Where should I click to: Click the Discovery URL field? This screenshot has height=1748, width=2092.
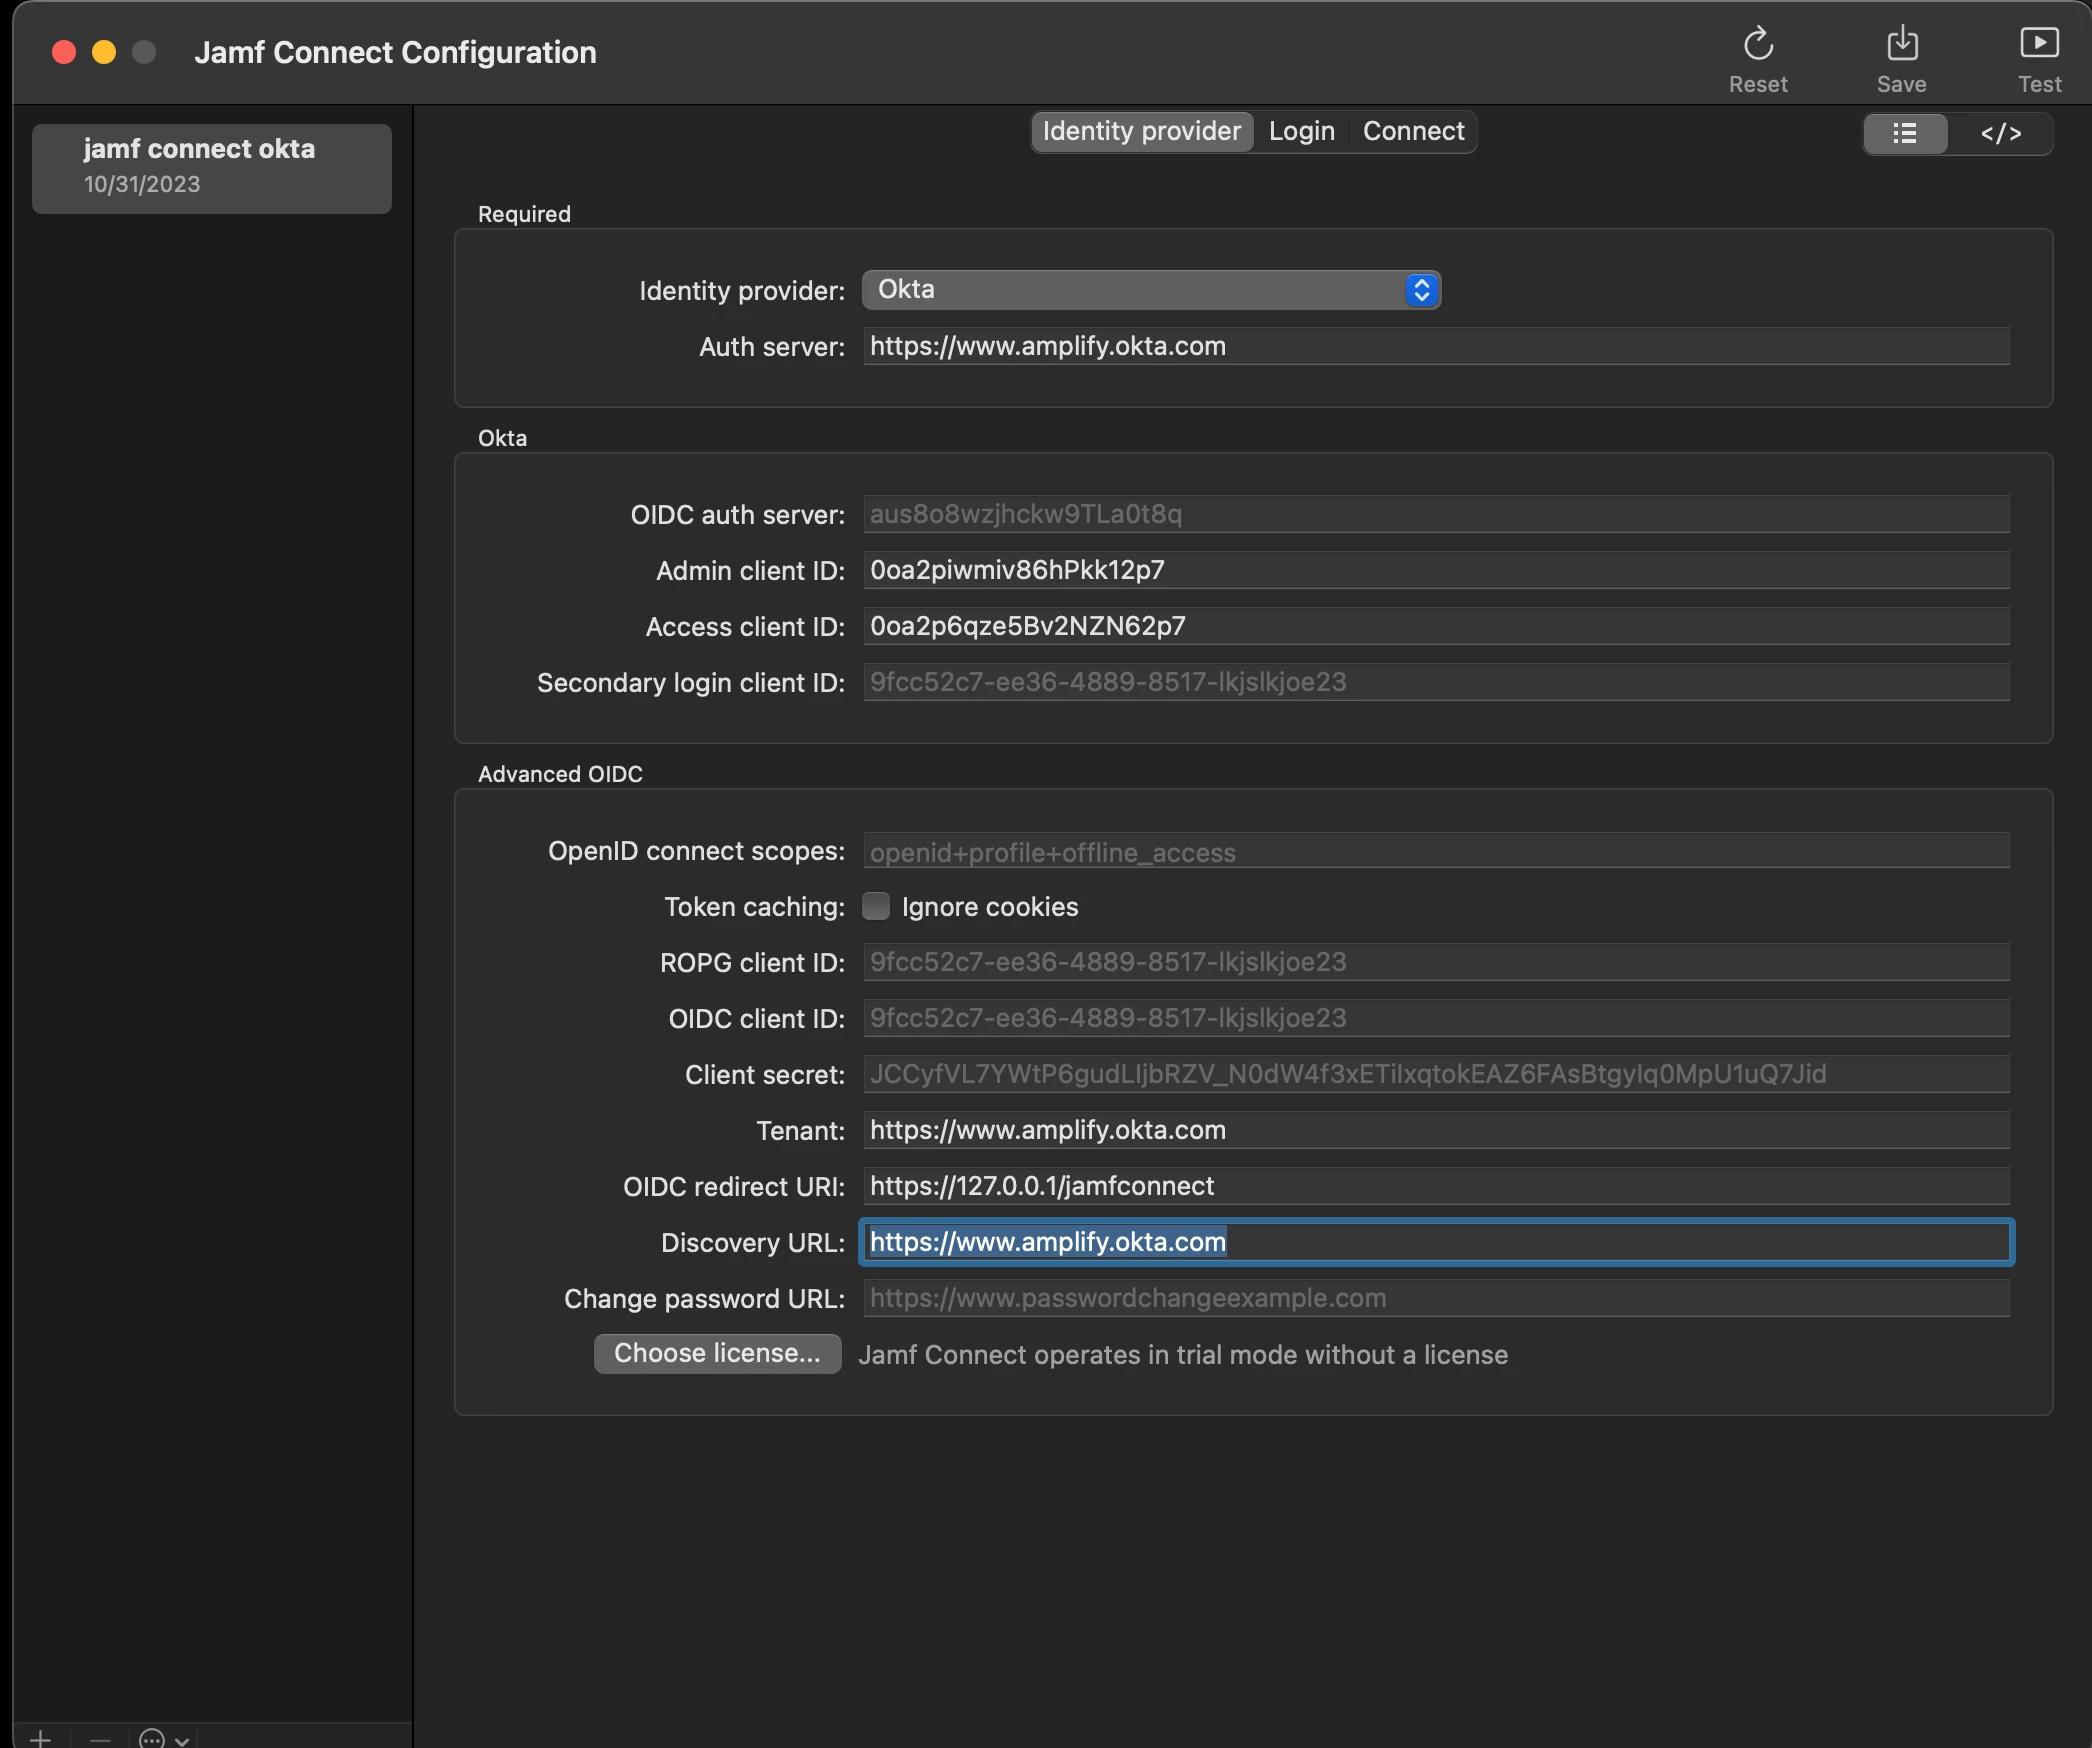[x=1436, y=1242]
